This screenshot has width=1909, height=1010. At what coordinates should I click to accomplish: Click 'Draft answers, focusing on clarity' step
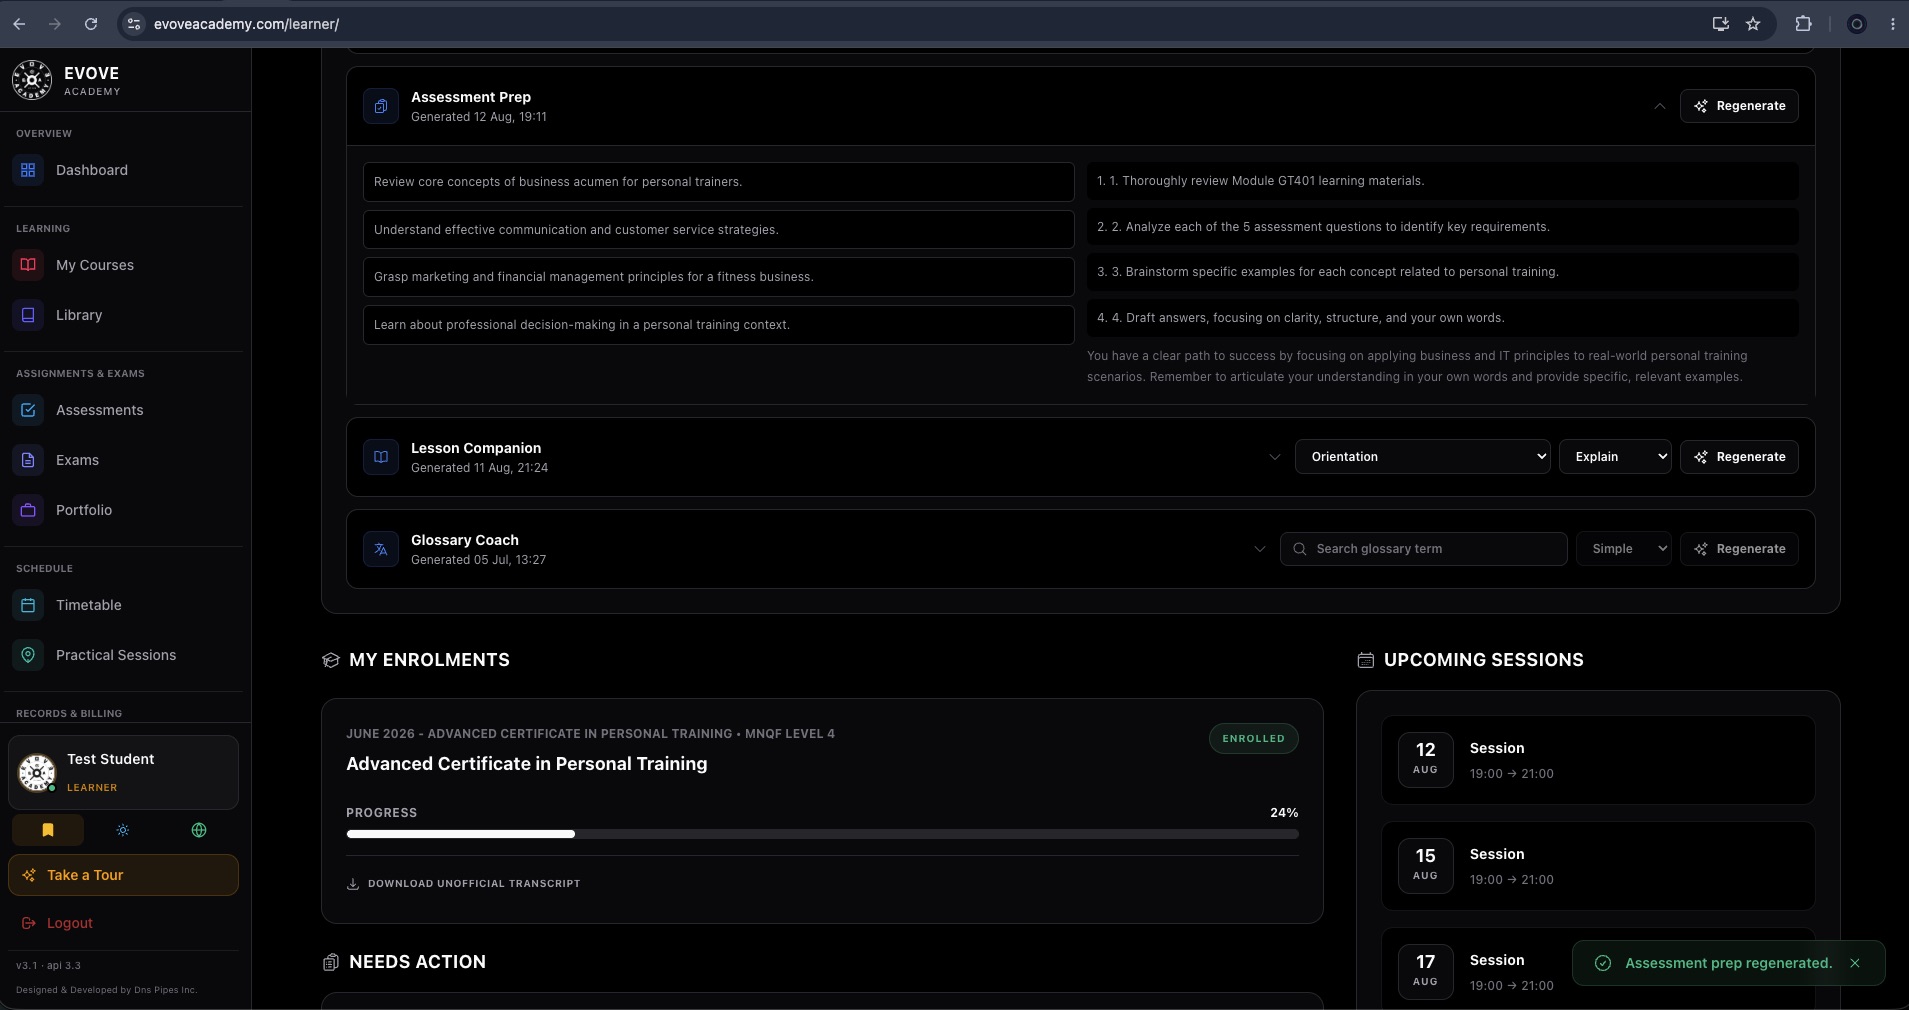pos(1442,318)
